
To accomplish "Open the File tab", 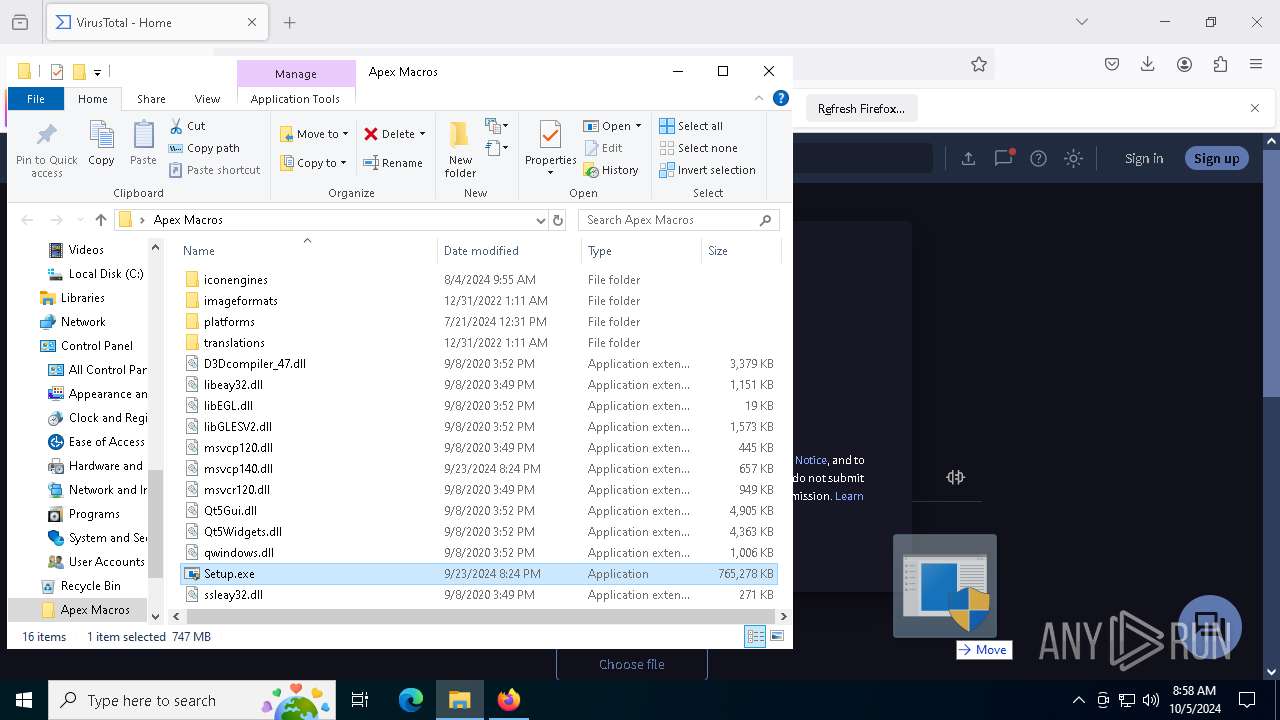I will click(36, 99).
